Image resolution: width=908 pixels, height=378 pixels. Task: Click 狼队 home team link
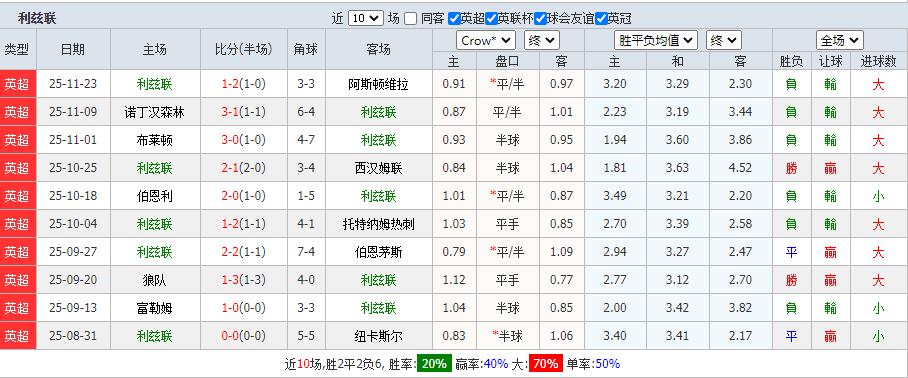click(155, 280)
